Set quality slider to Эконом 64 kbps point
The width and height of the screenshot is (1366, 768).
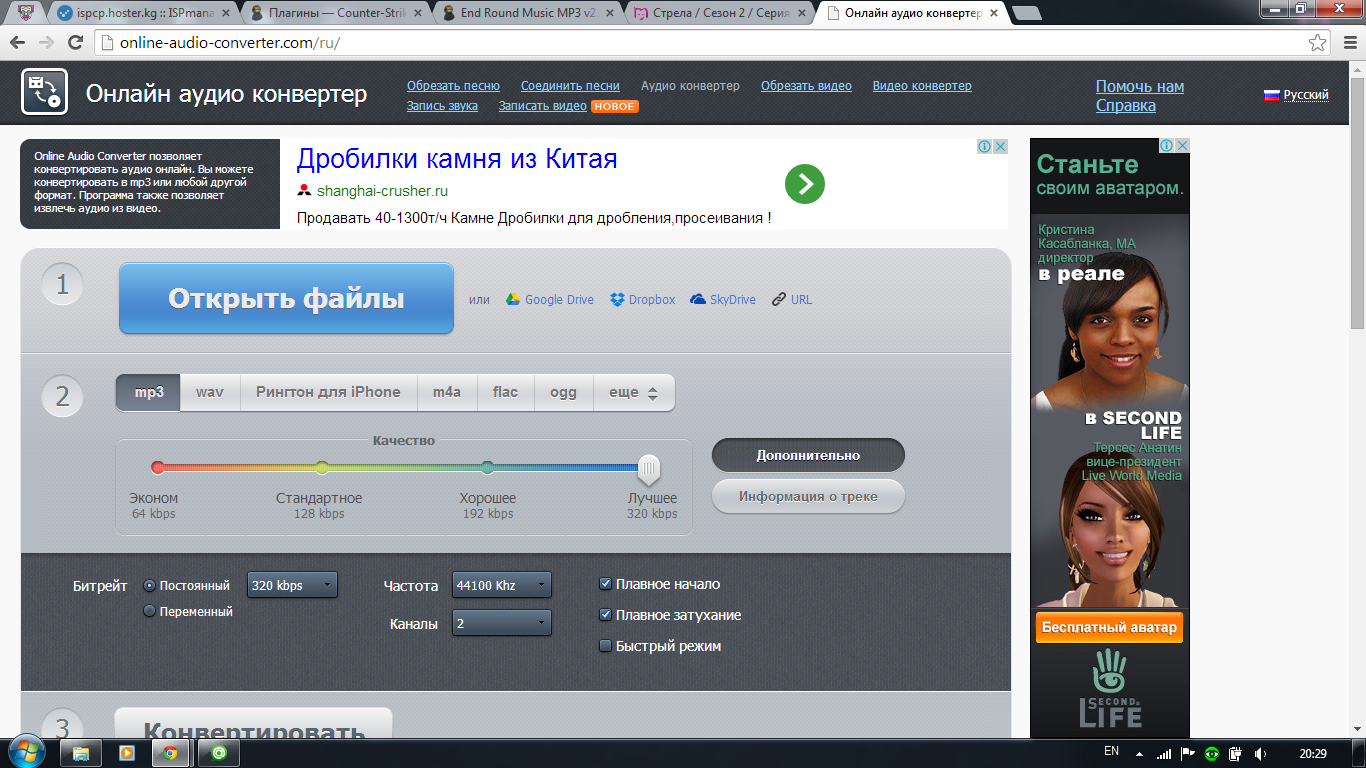158,467
